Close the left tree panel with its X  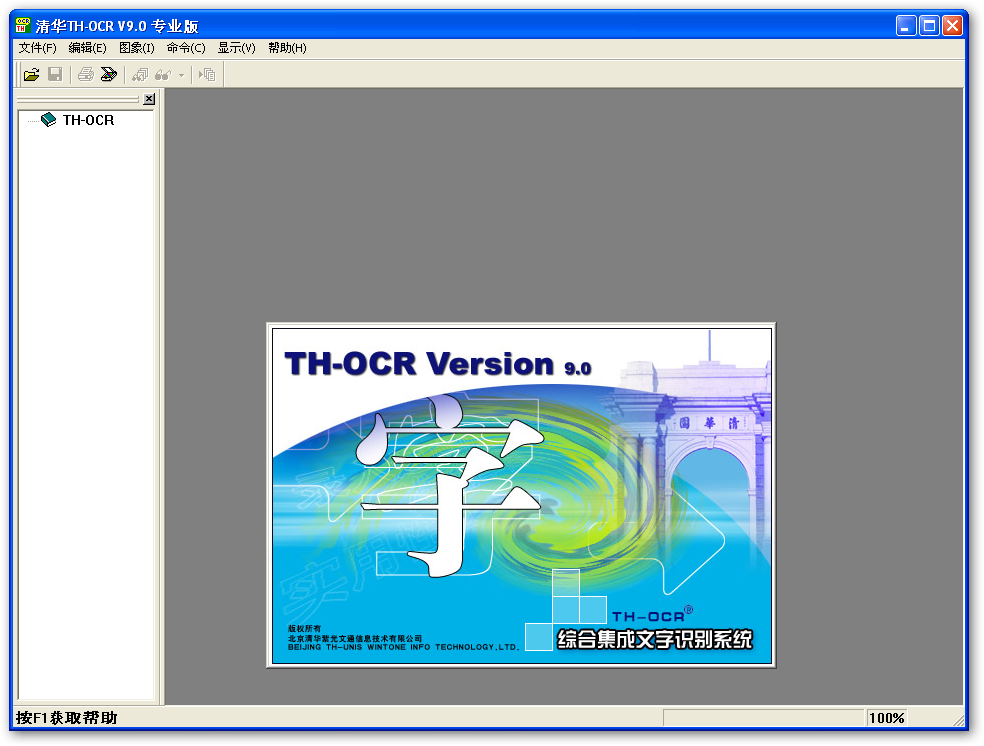tap(149, 99)
